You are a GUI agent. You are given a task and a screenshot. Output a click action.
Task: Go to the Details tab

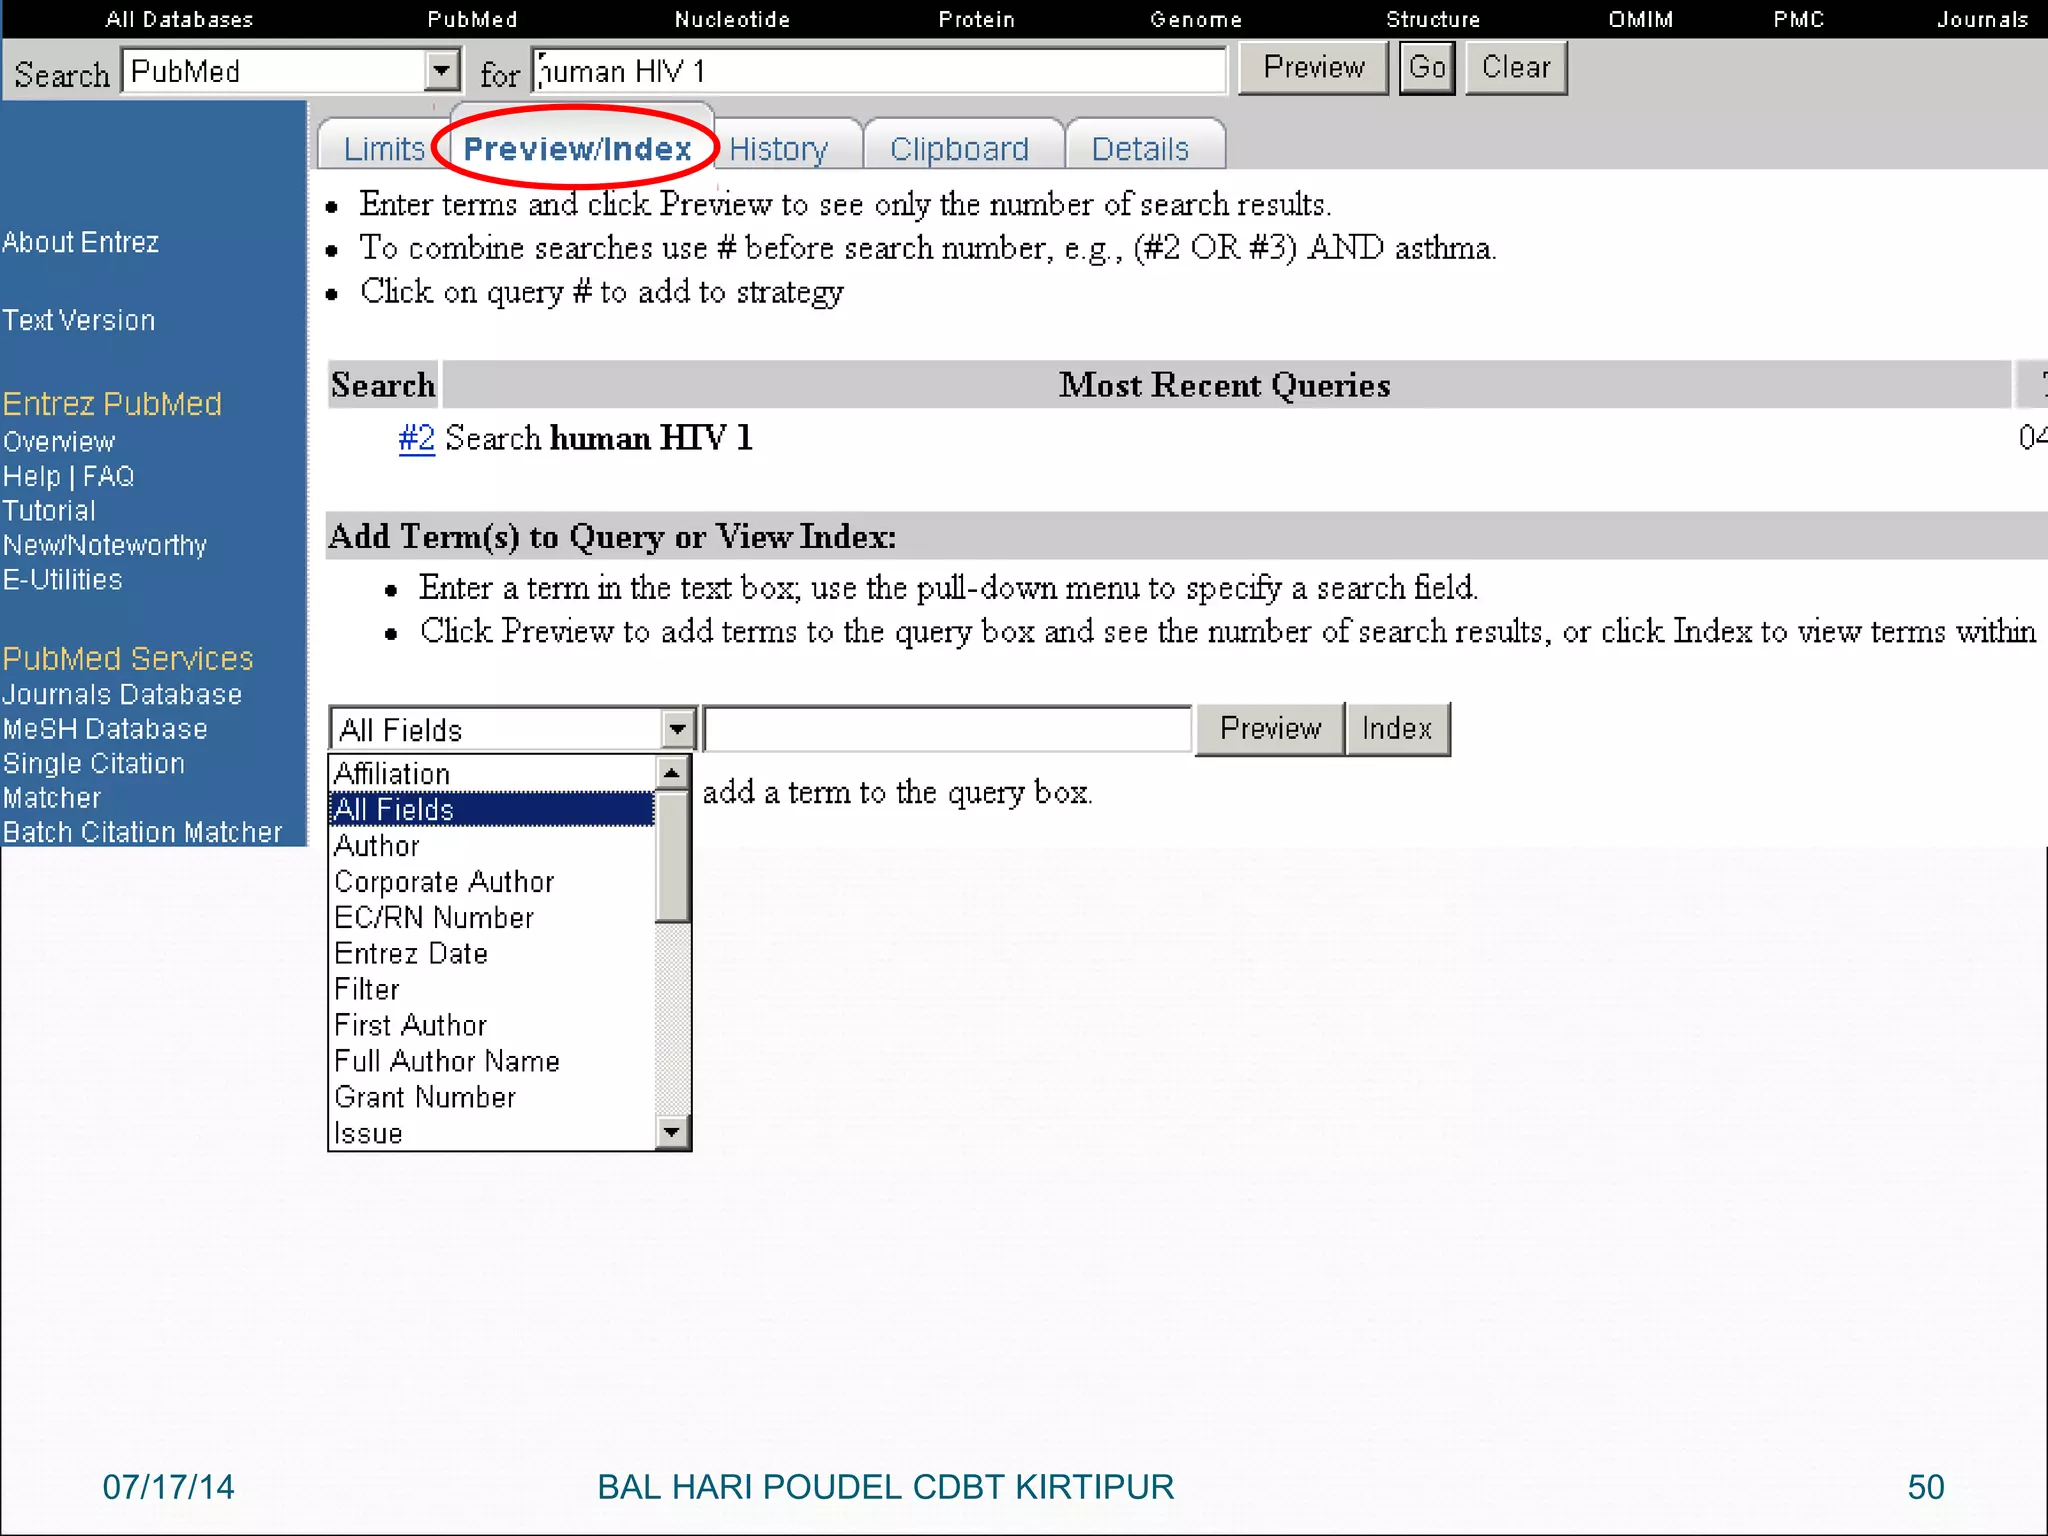coord(1140,149)
